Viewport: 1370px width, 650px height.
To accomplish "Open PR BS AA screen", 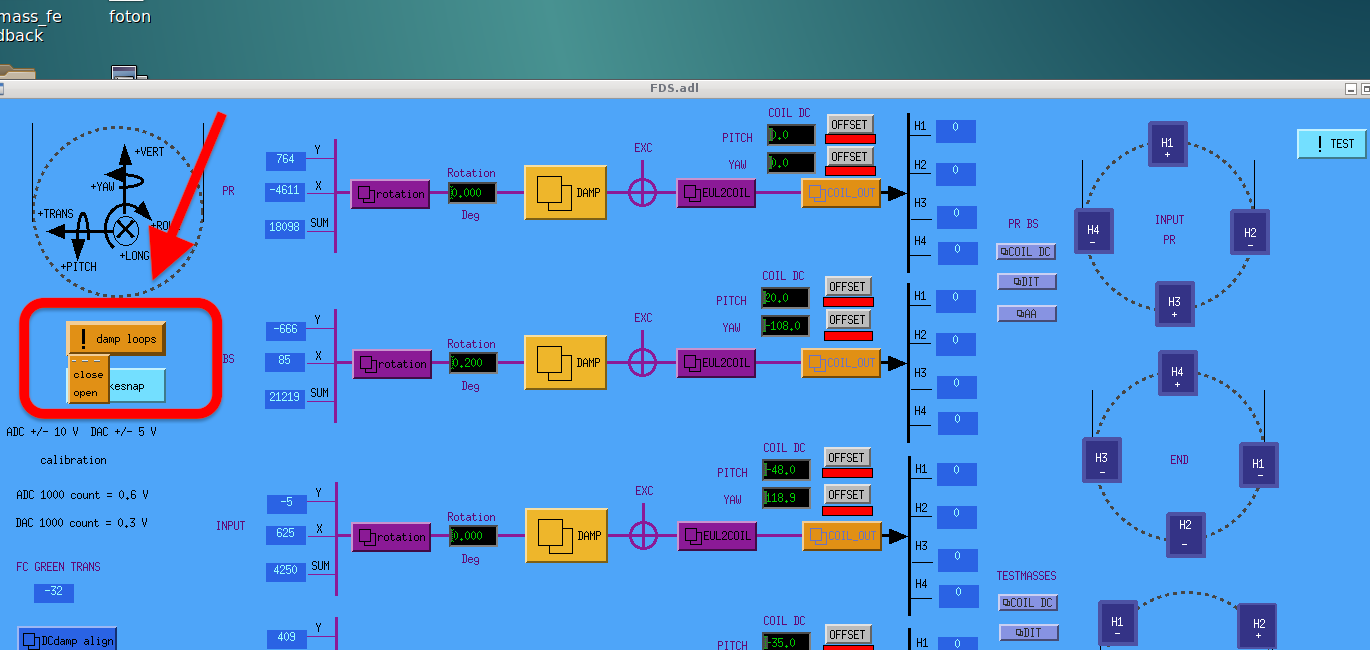I will click(1026, 314).
